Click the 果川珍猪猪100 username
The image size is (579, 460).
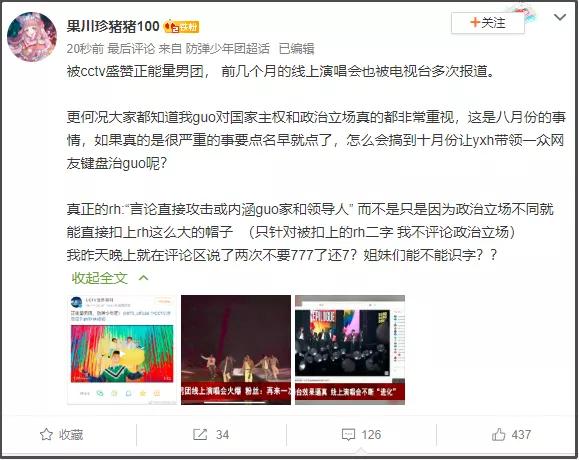113,26
